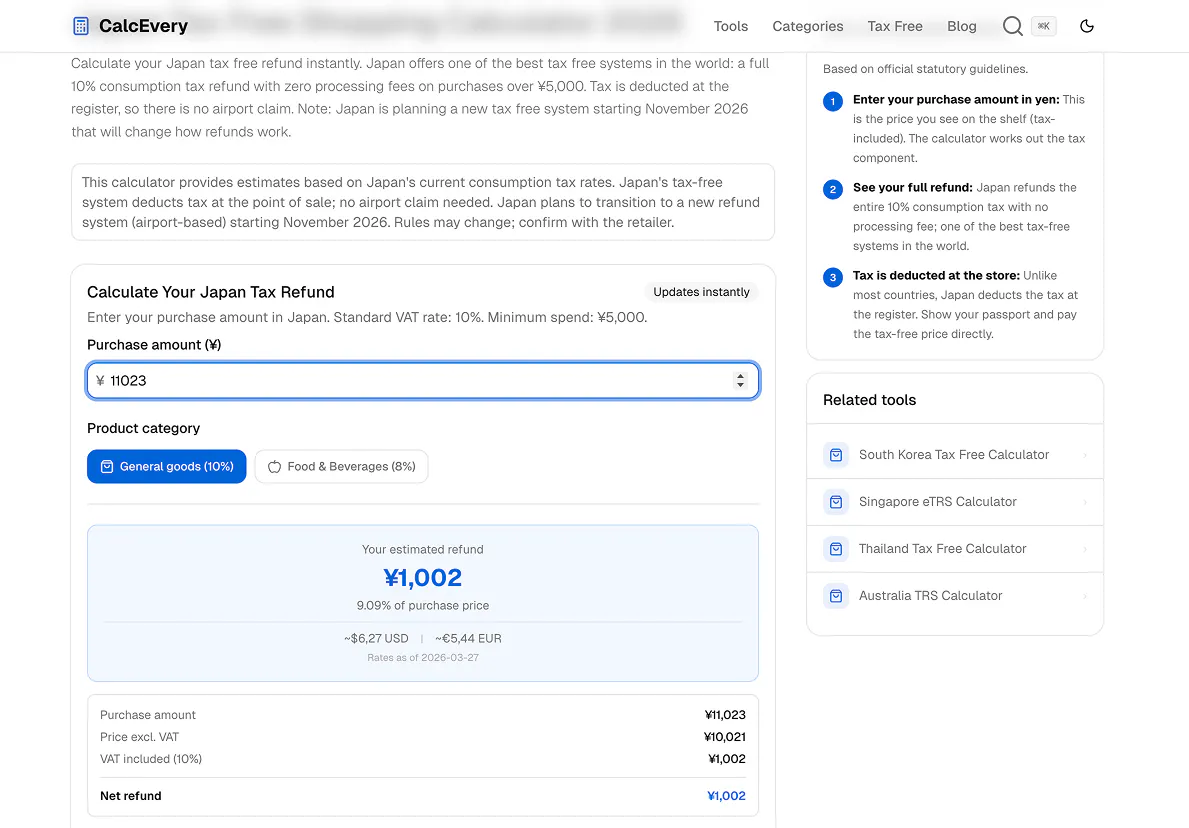Click the Singapore eTRS row chevron
The width and height of the screenshot is (1189, 828).
click(x=1085, y=502)
